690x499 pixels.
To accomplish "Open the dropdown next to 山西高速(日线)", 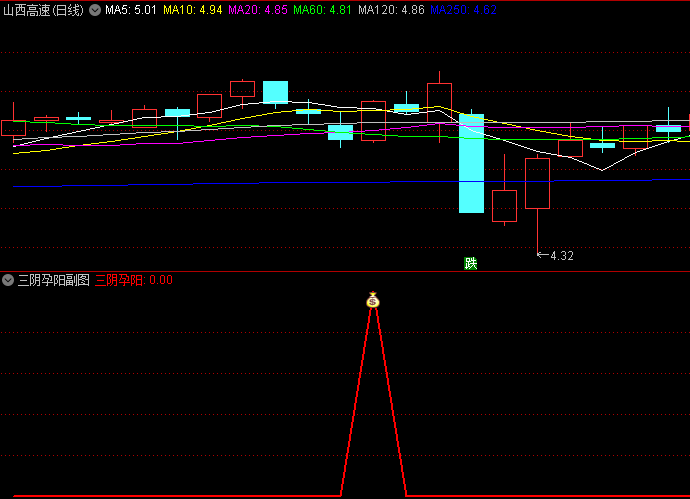I will tap(95, 10).
